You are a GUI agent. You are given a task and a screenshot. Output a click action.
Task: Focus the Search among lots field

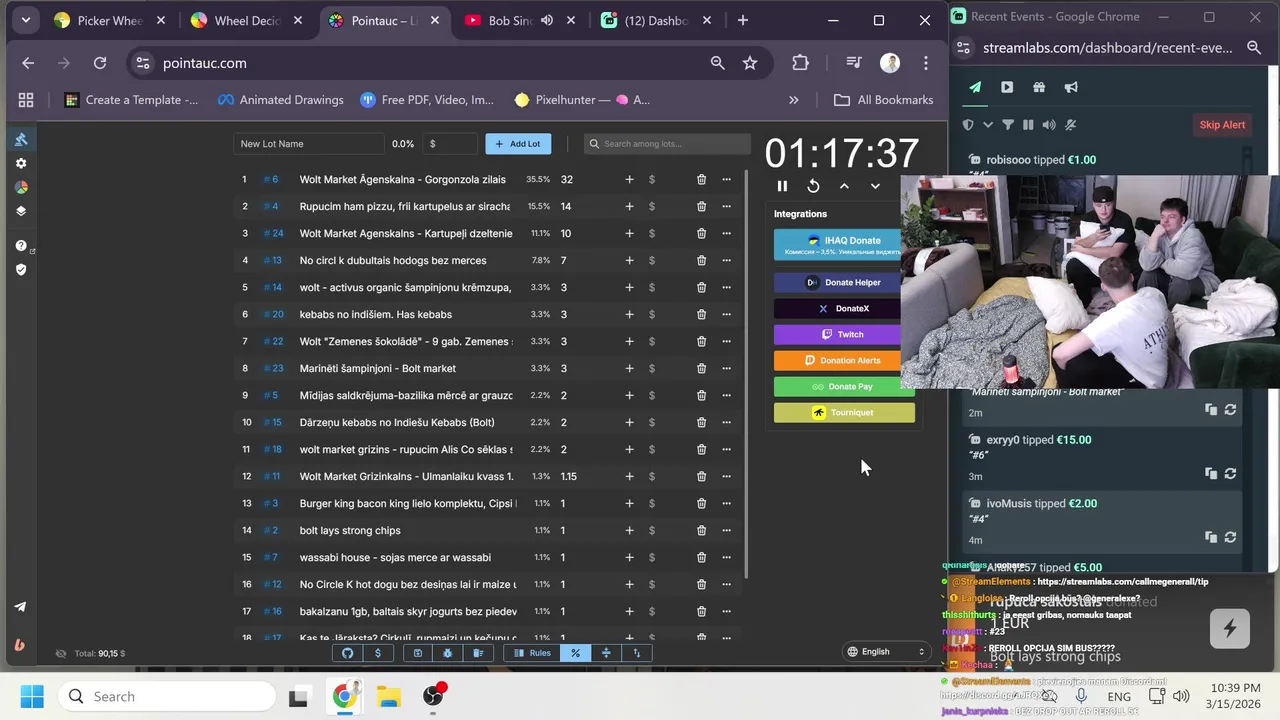667,144
